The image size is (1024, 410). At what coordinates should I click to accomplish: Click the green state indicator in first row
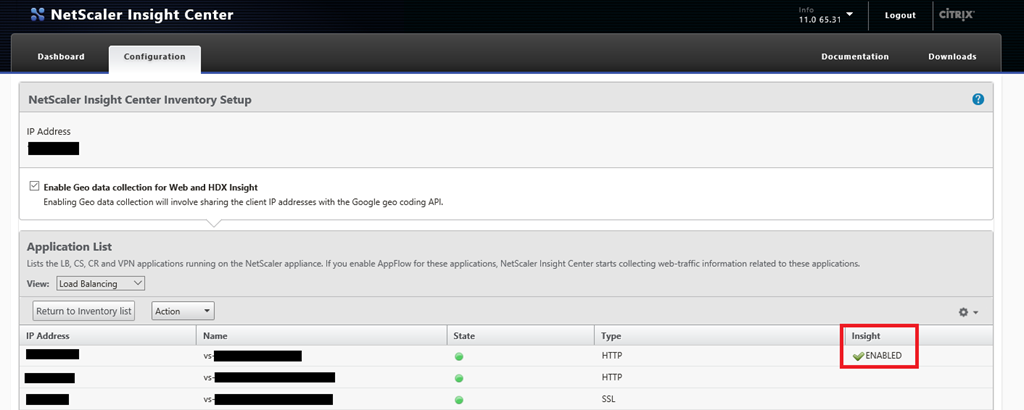[459, 356]
